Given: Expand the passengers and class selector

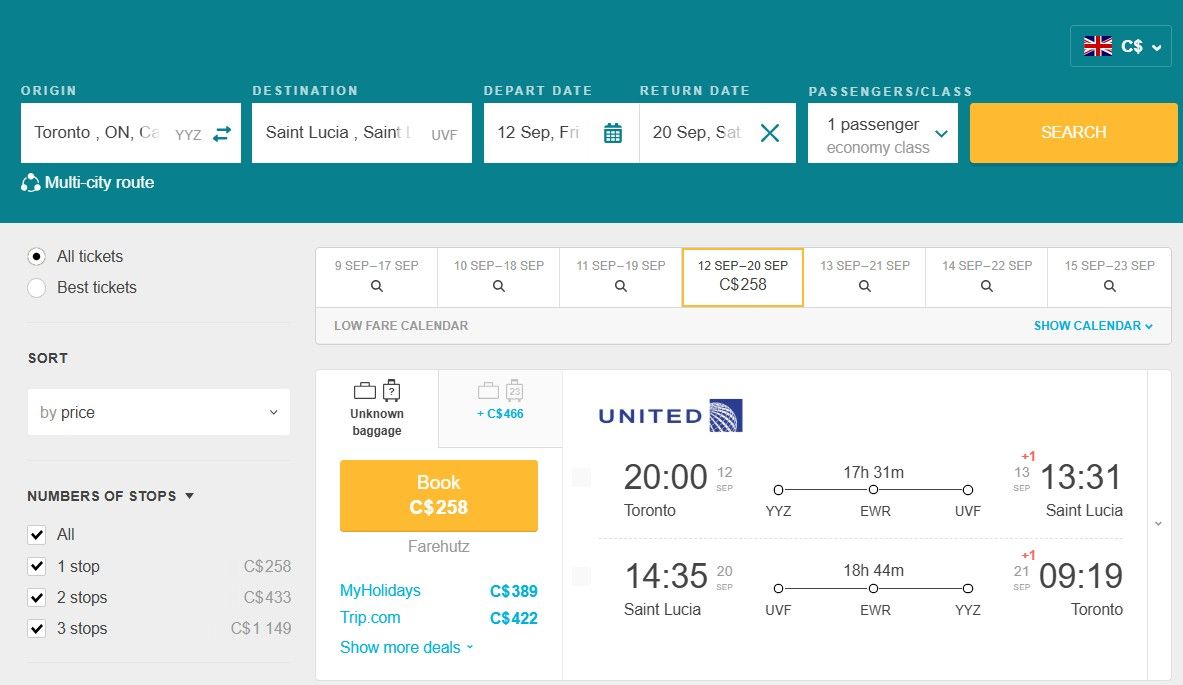Looking at the screenshot, I should tap(883, 133).
